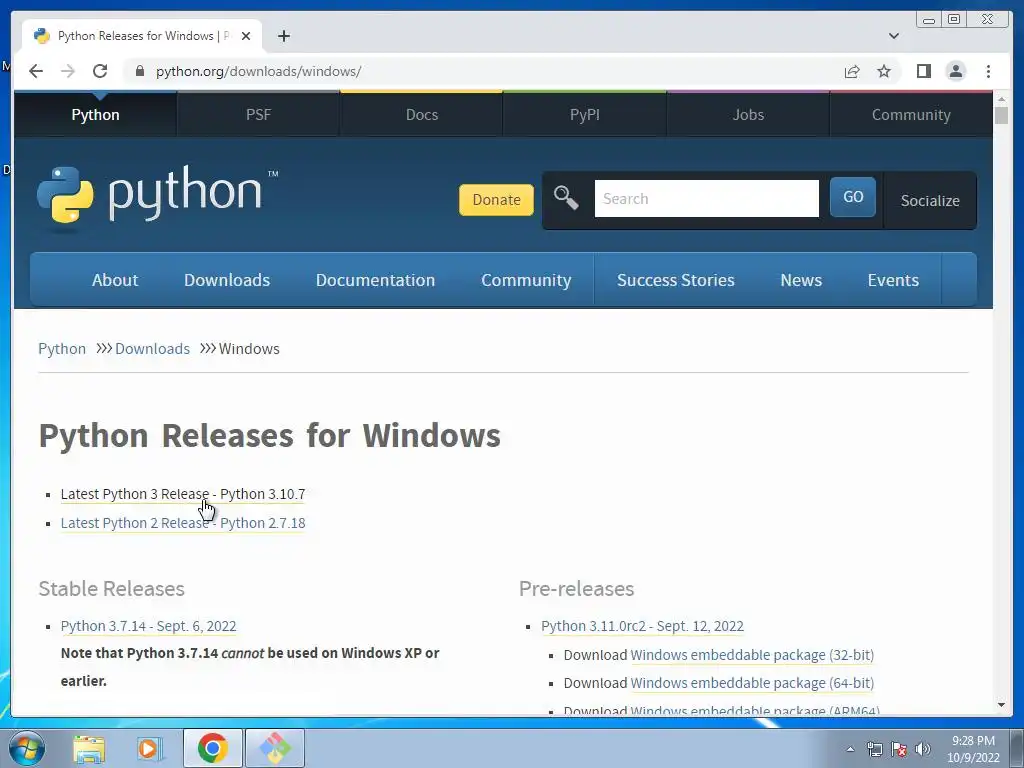This screenshot has height=768, width=1024.
Task: Show hidden system tray icons arrow
Action: (x=850, y=749)
